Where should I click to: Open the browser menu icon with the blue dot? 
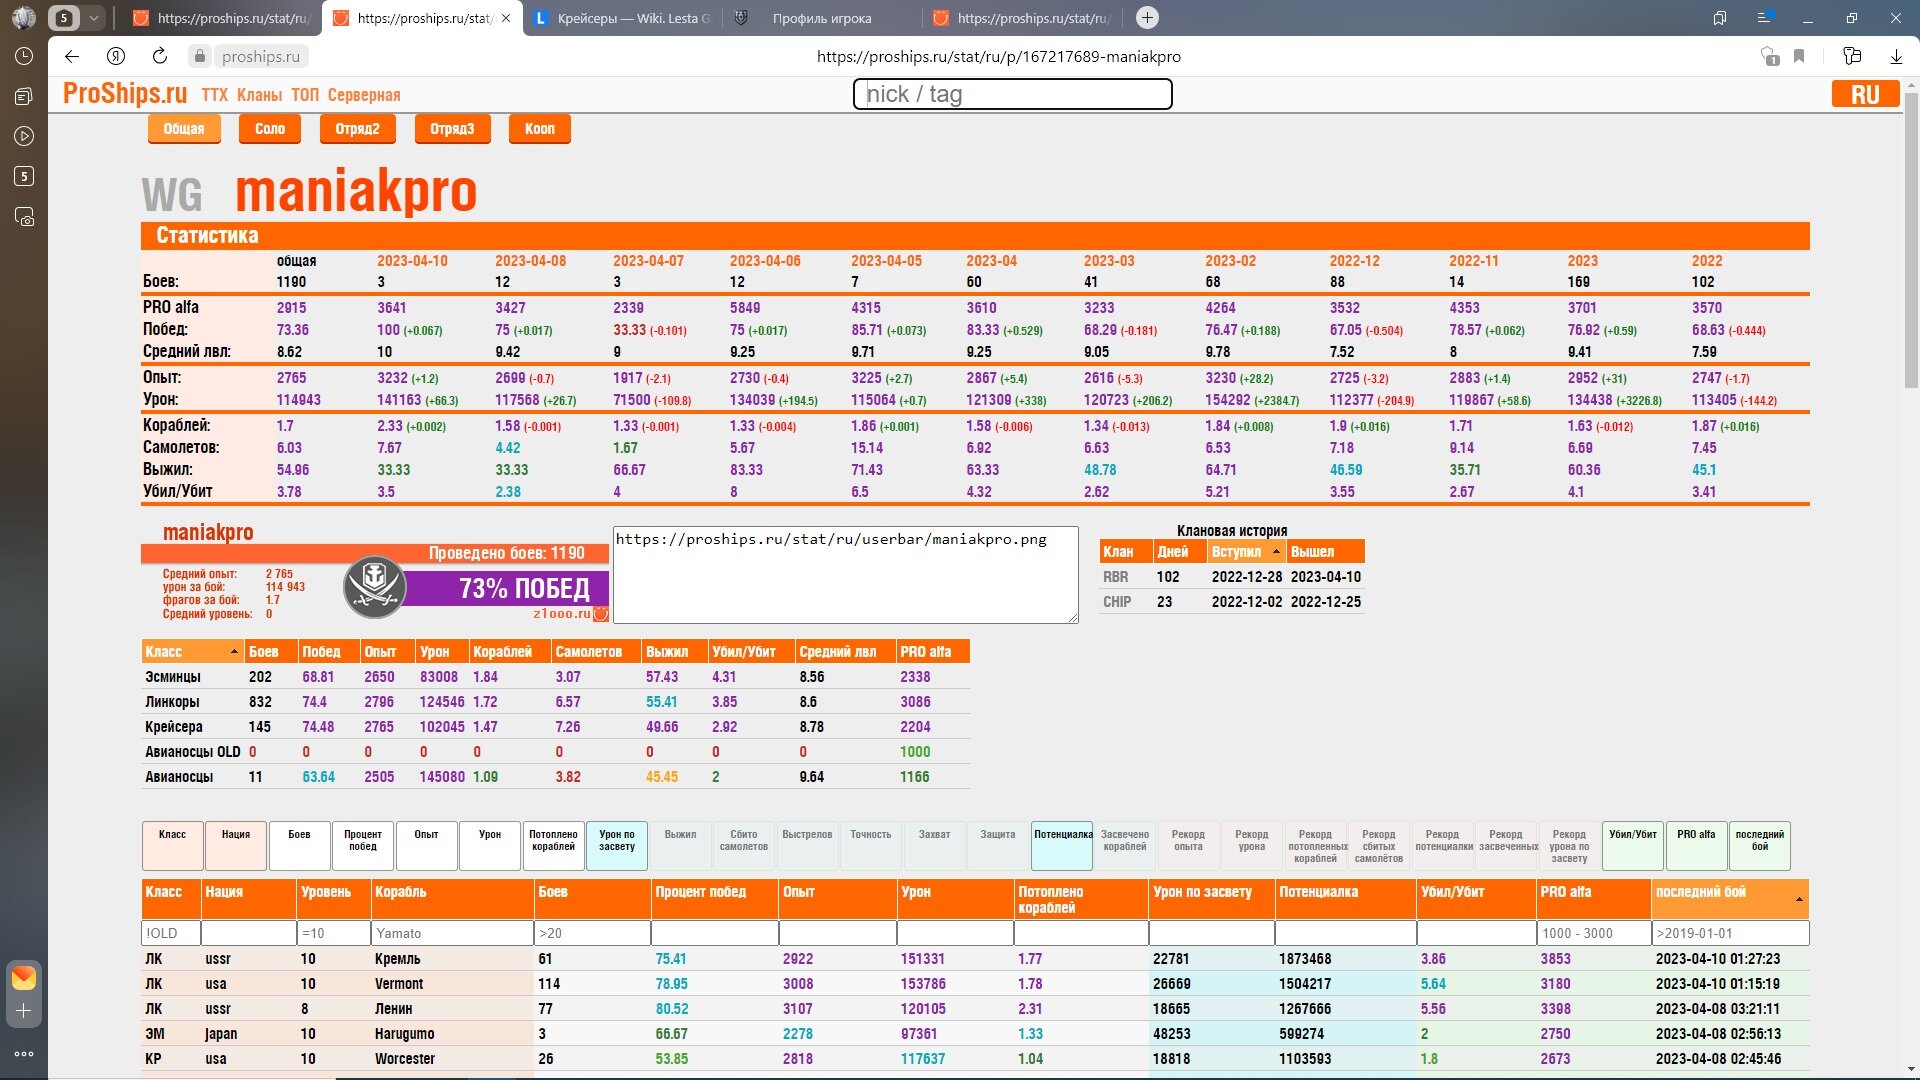(x=1765, y=18)
